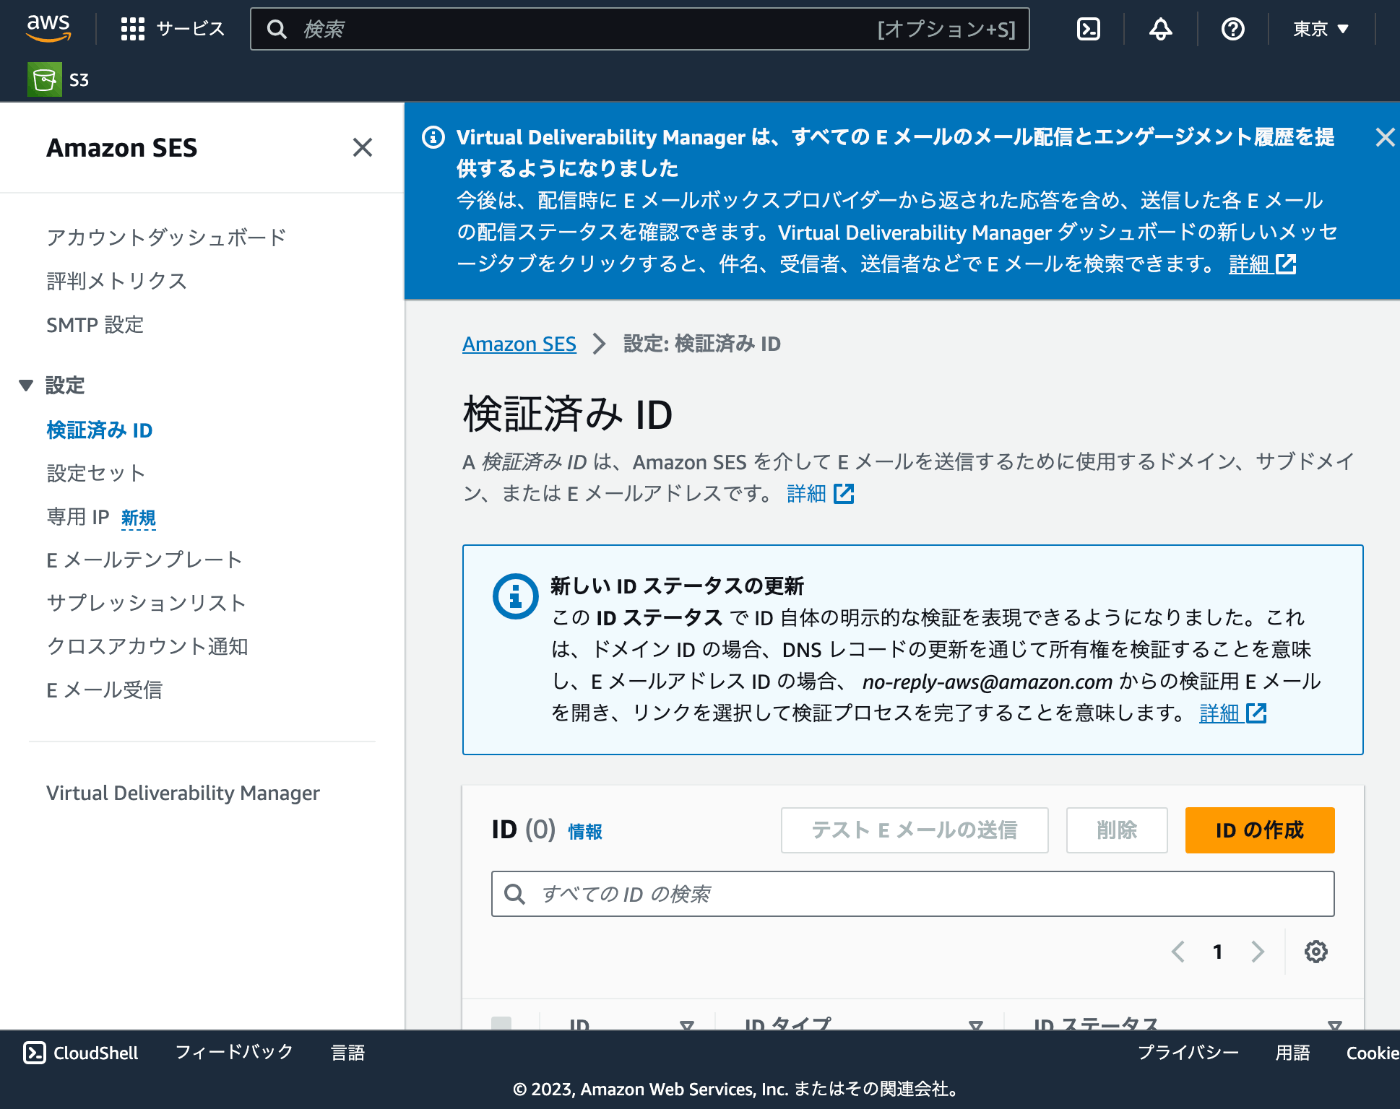The image size is (1400, 1109).
Task: Click the 削除 button
Action: pyautogui.click(x=1117, y=830)
